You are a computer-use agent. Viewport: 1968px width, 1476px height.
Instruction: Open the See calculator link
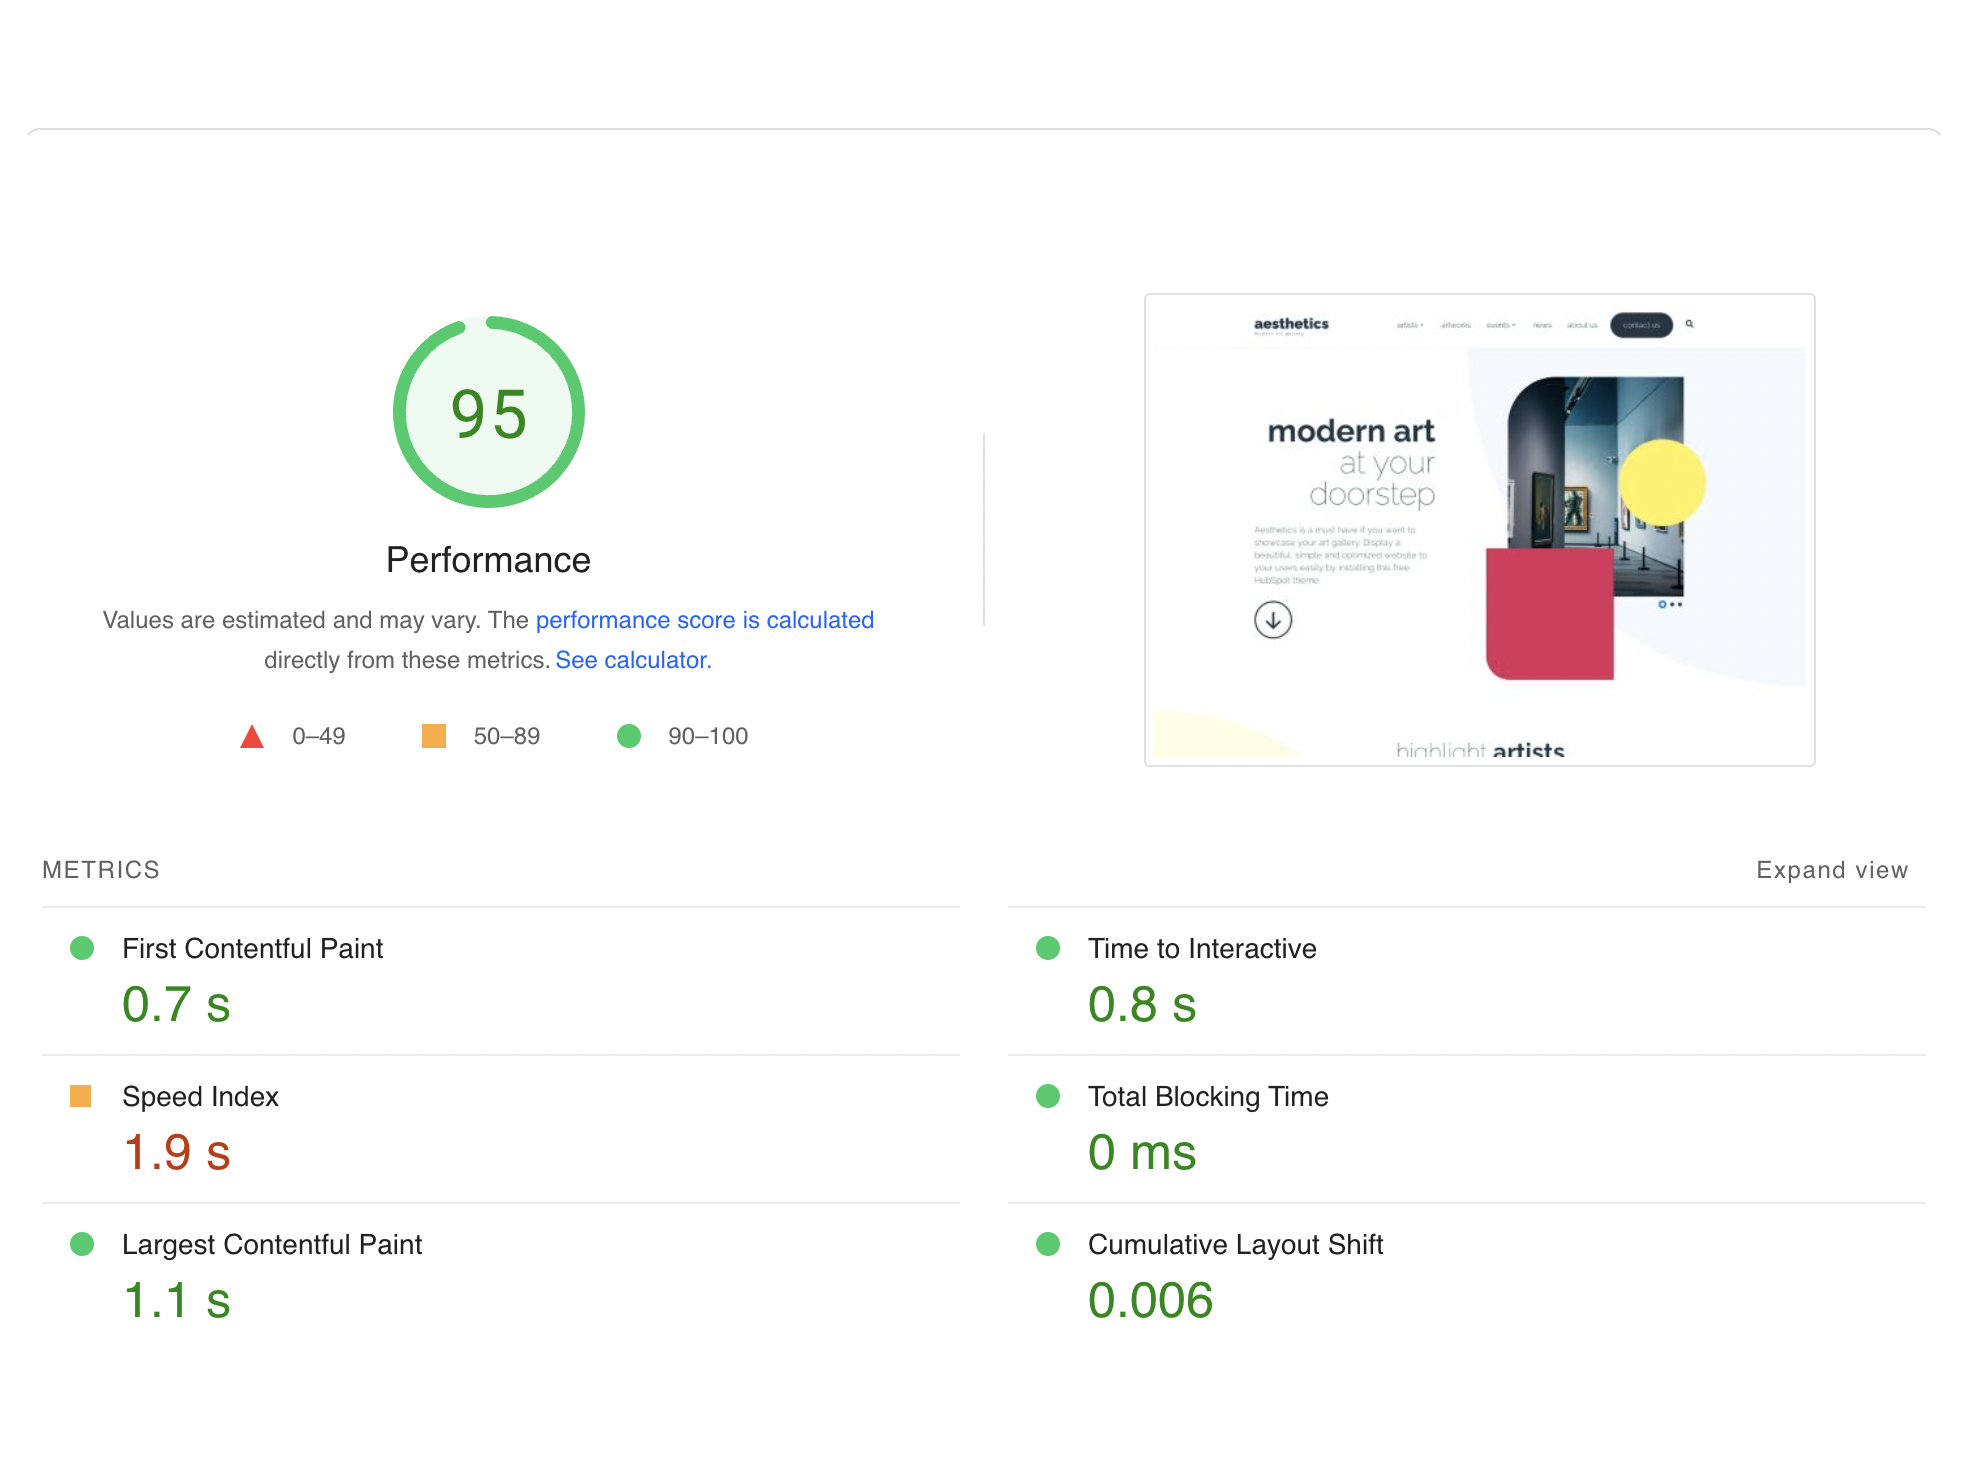tap(633, 660)
